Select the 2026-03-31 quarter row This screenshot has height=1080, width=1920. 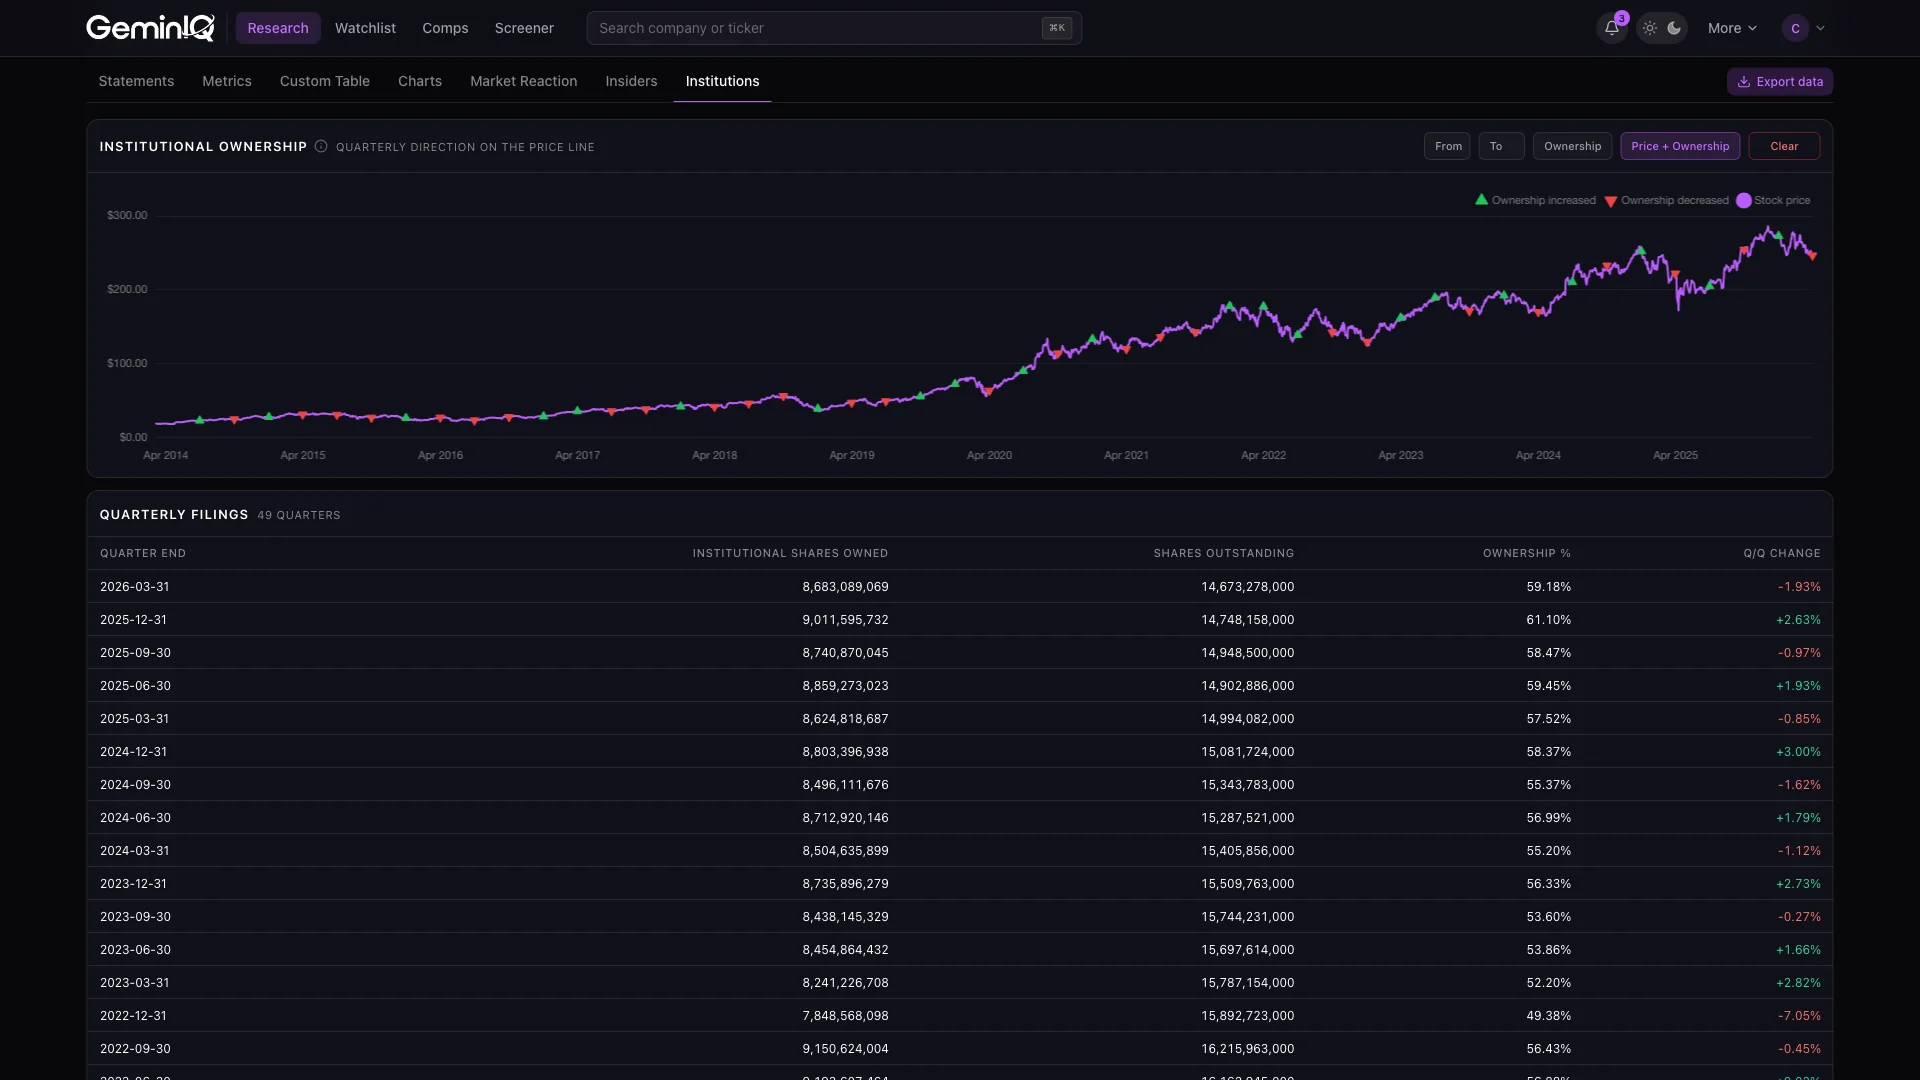tap(960, 587)
